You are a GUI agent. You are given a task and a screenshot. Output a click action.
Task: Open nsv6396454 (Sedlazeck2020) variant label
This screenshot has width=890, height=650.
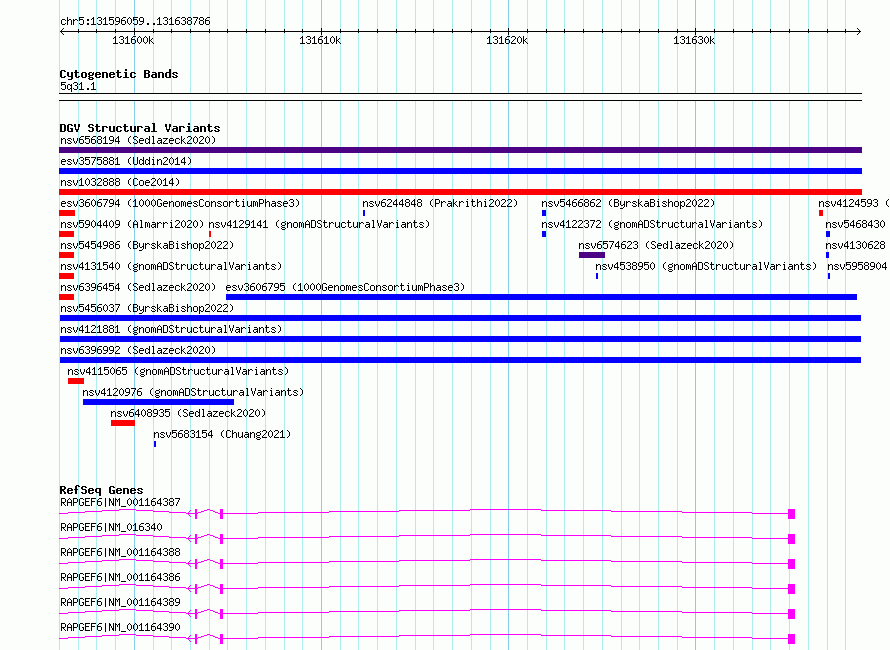138,287
